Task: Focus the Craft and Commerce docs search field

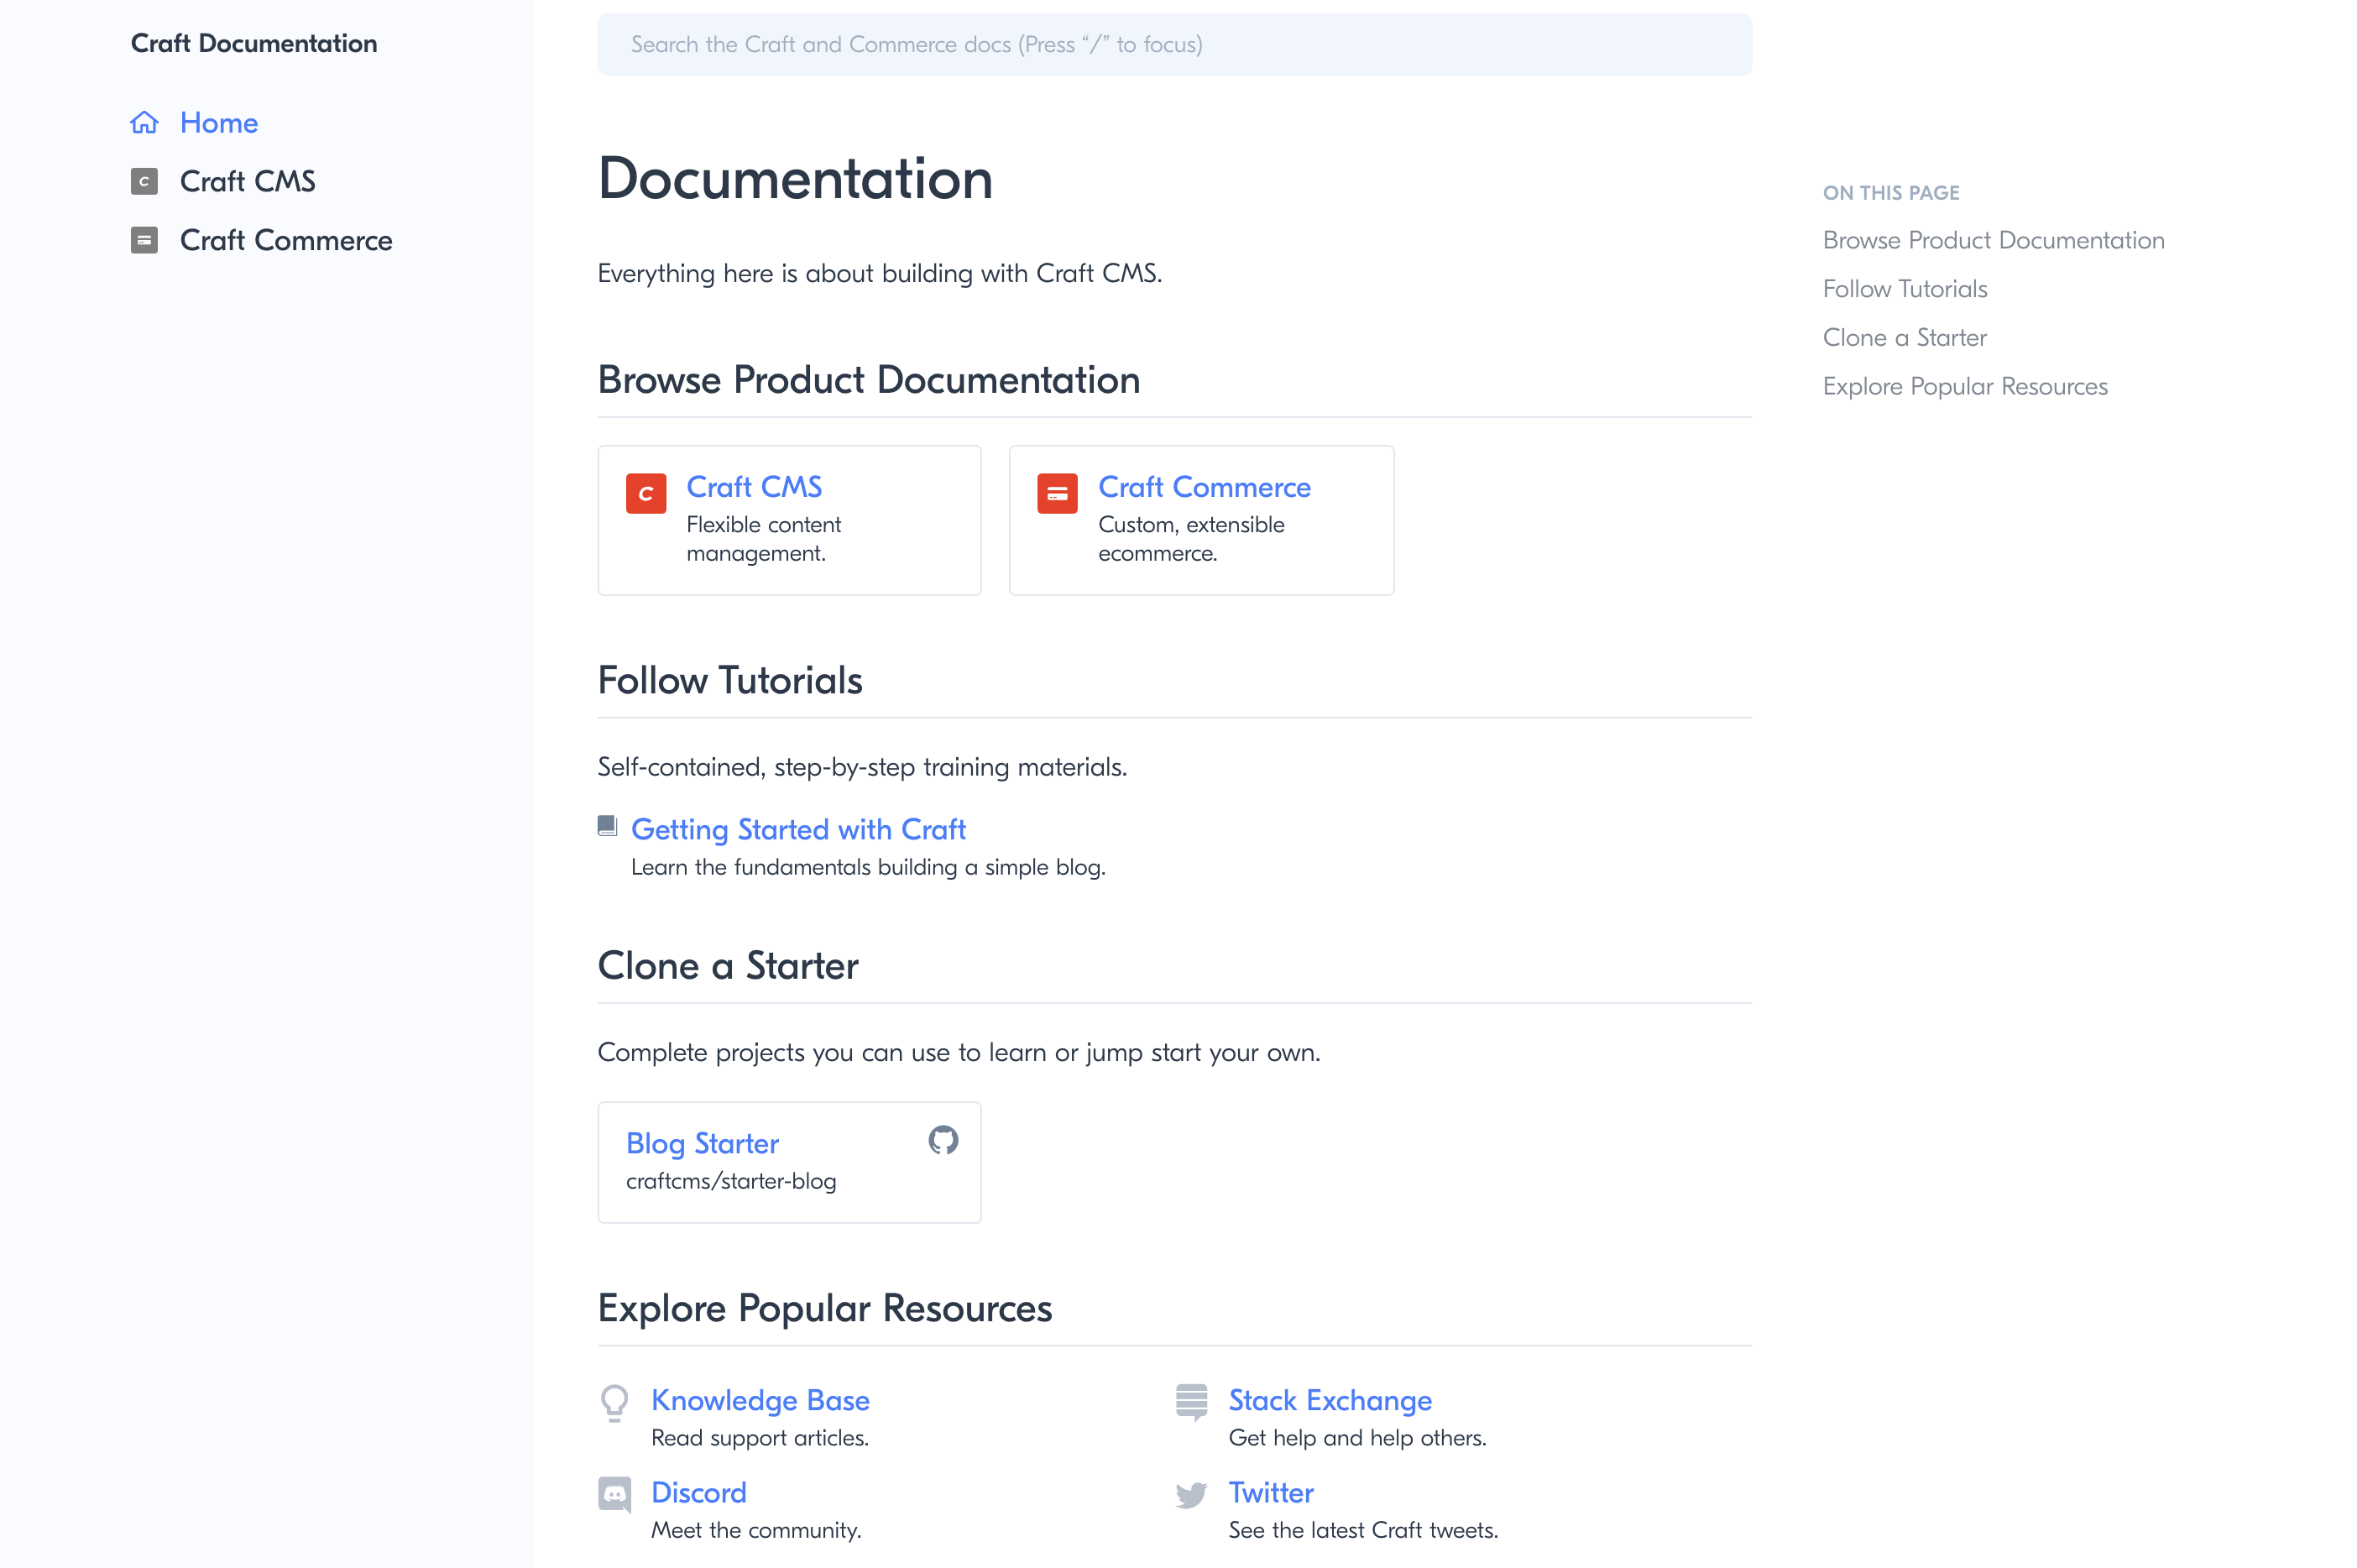Action: [1174, 44]
